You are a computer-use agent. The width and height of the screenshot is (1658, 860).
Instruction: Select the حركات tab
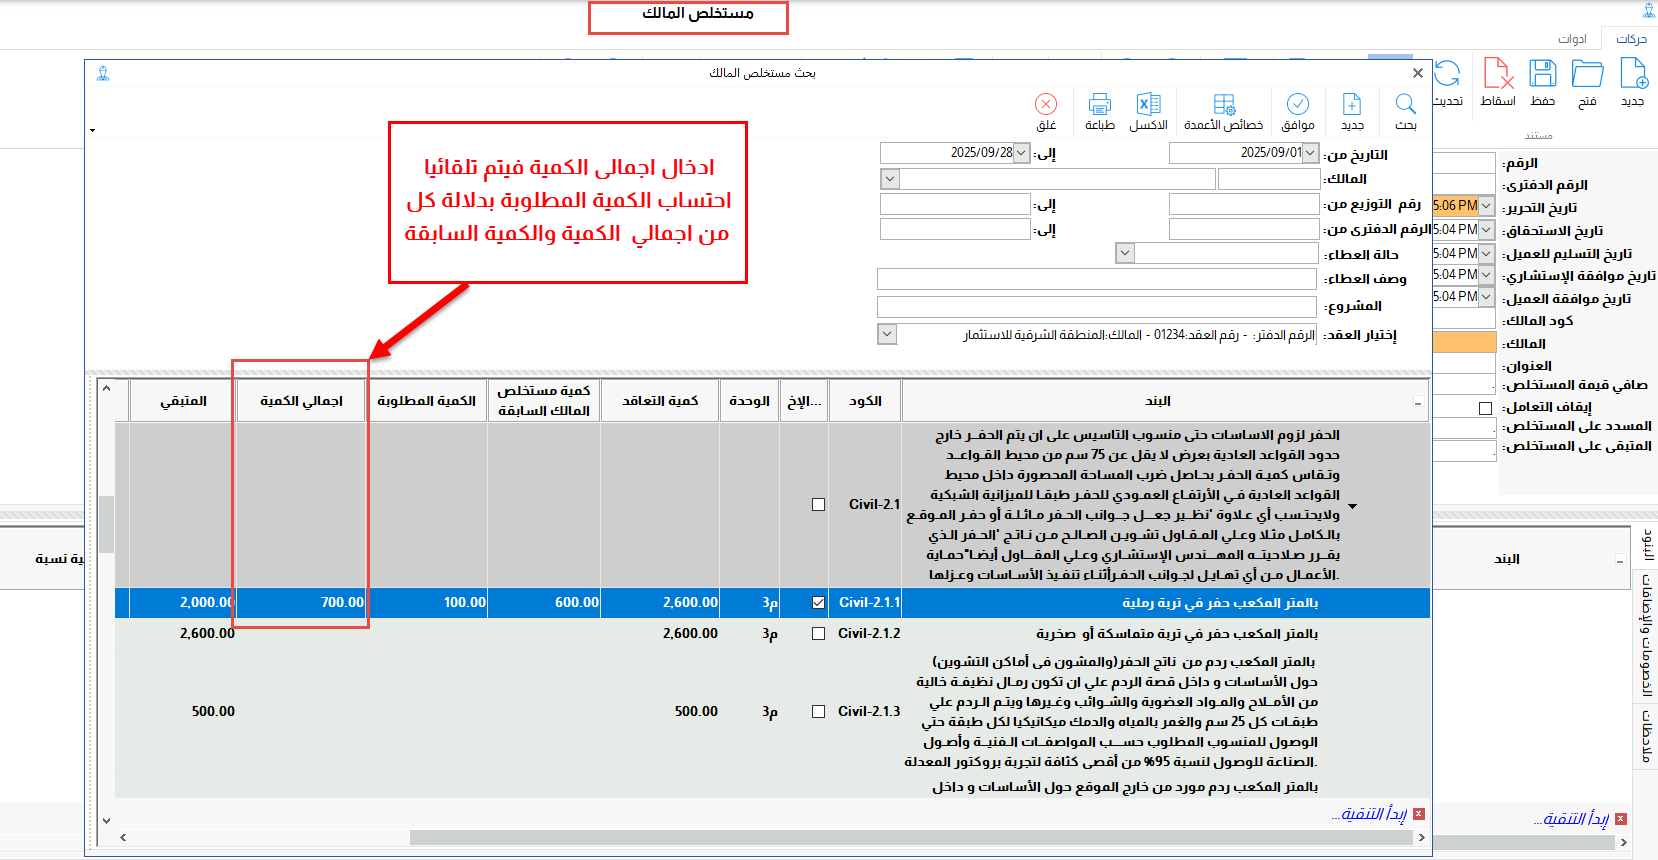tap(1630, 39)
